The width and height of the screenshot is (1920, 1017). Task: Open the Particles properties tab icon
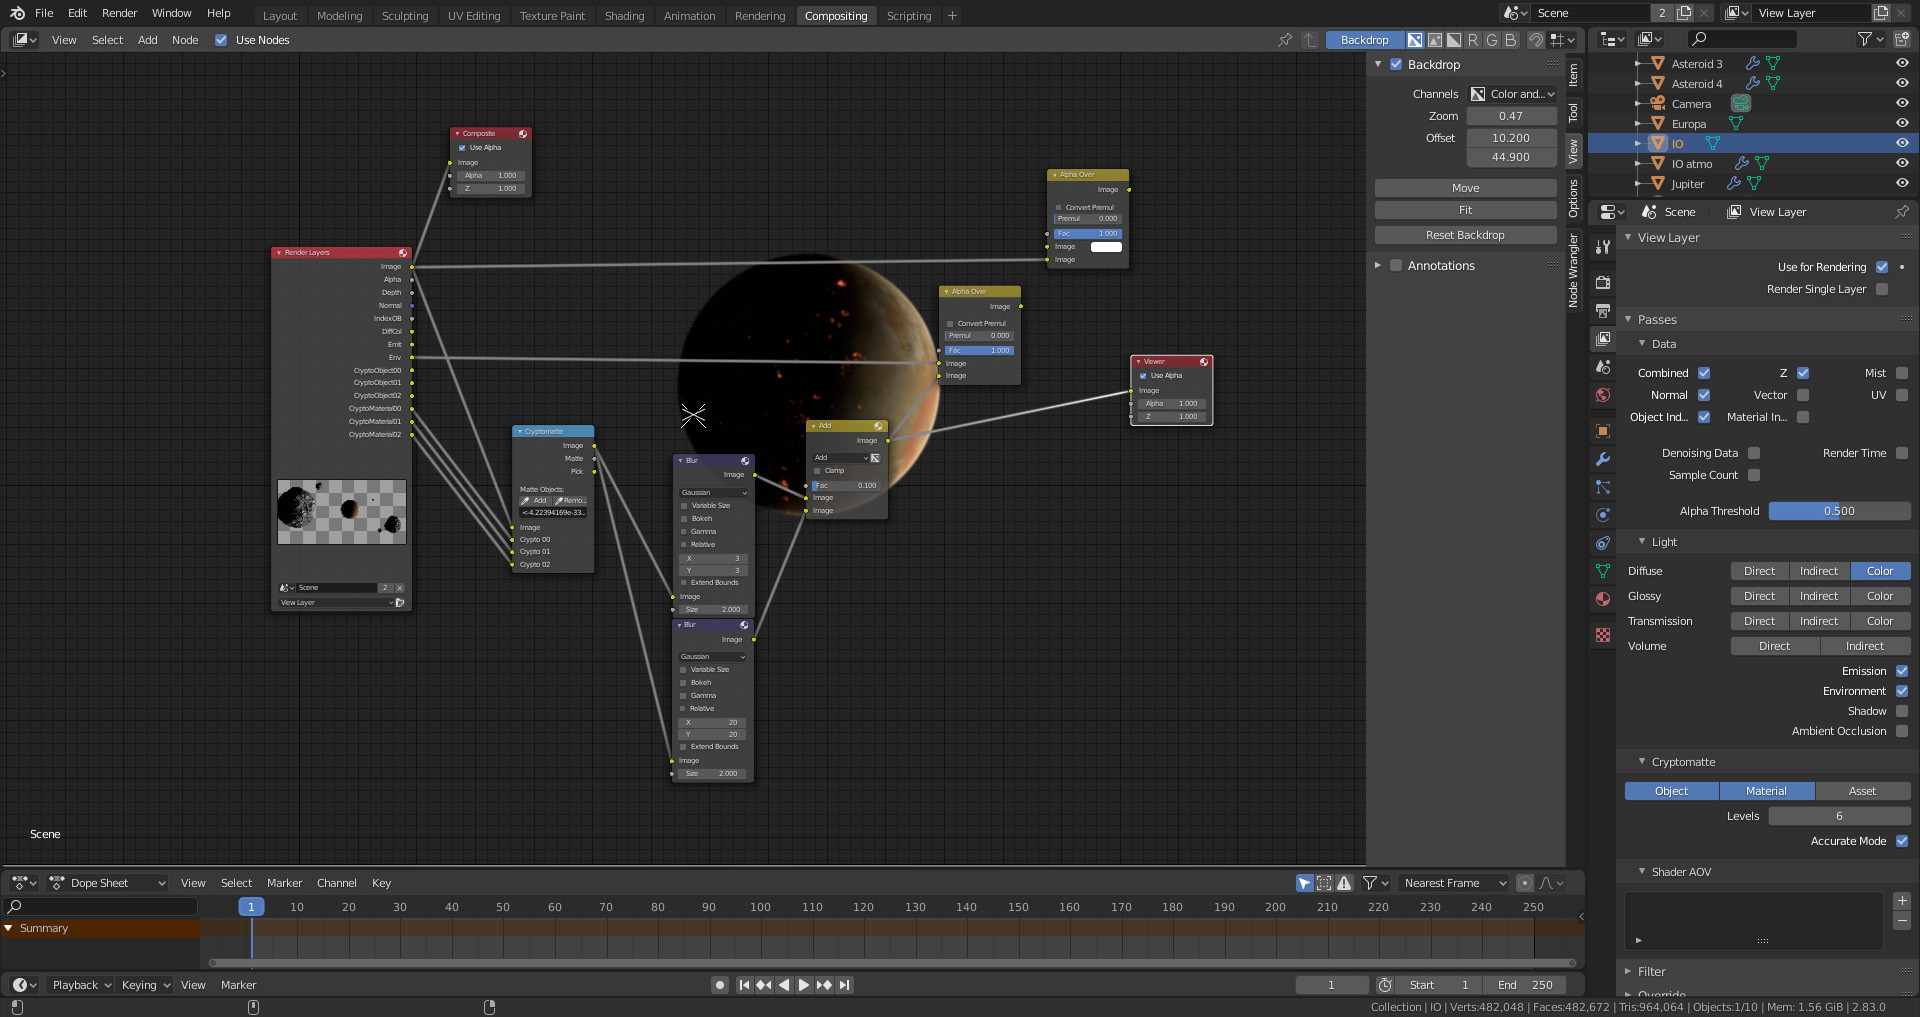click(1603, 487)
